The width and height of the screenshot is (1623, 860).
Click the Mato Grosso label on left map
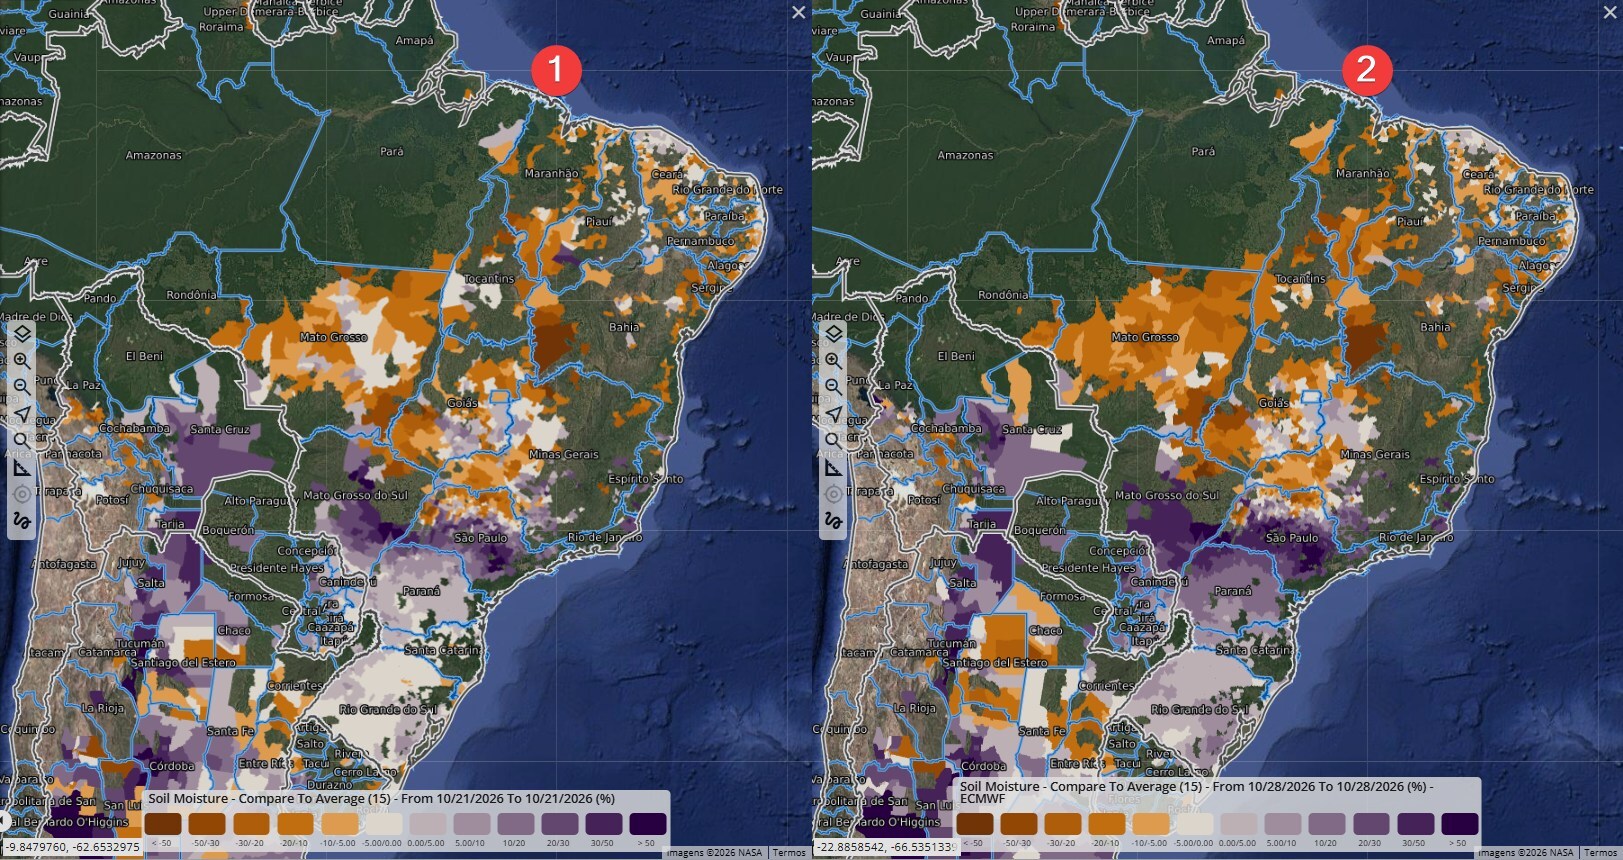[333, 337]
